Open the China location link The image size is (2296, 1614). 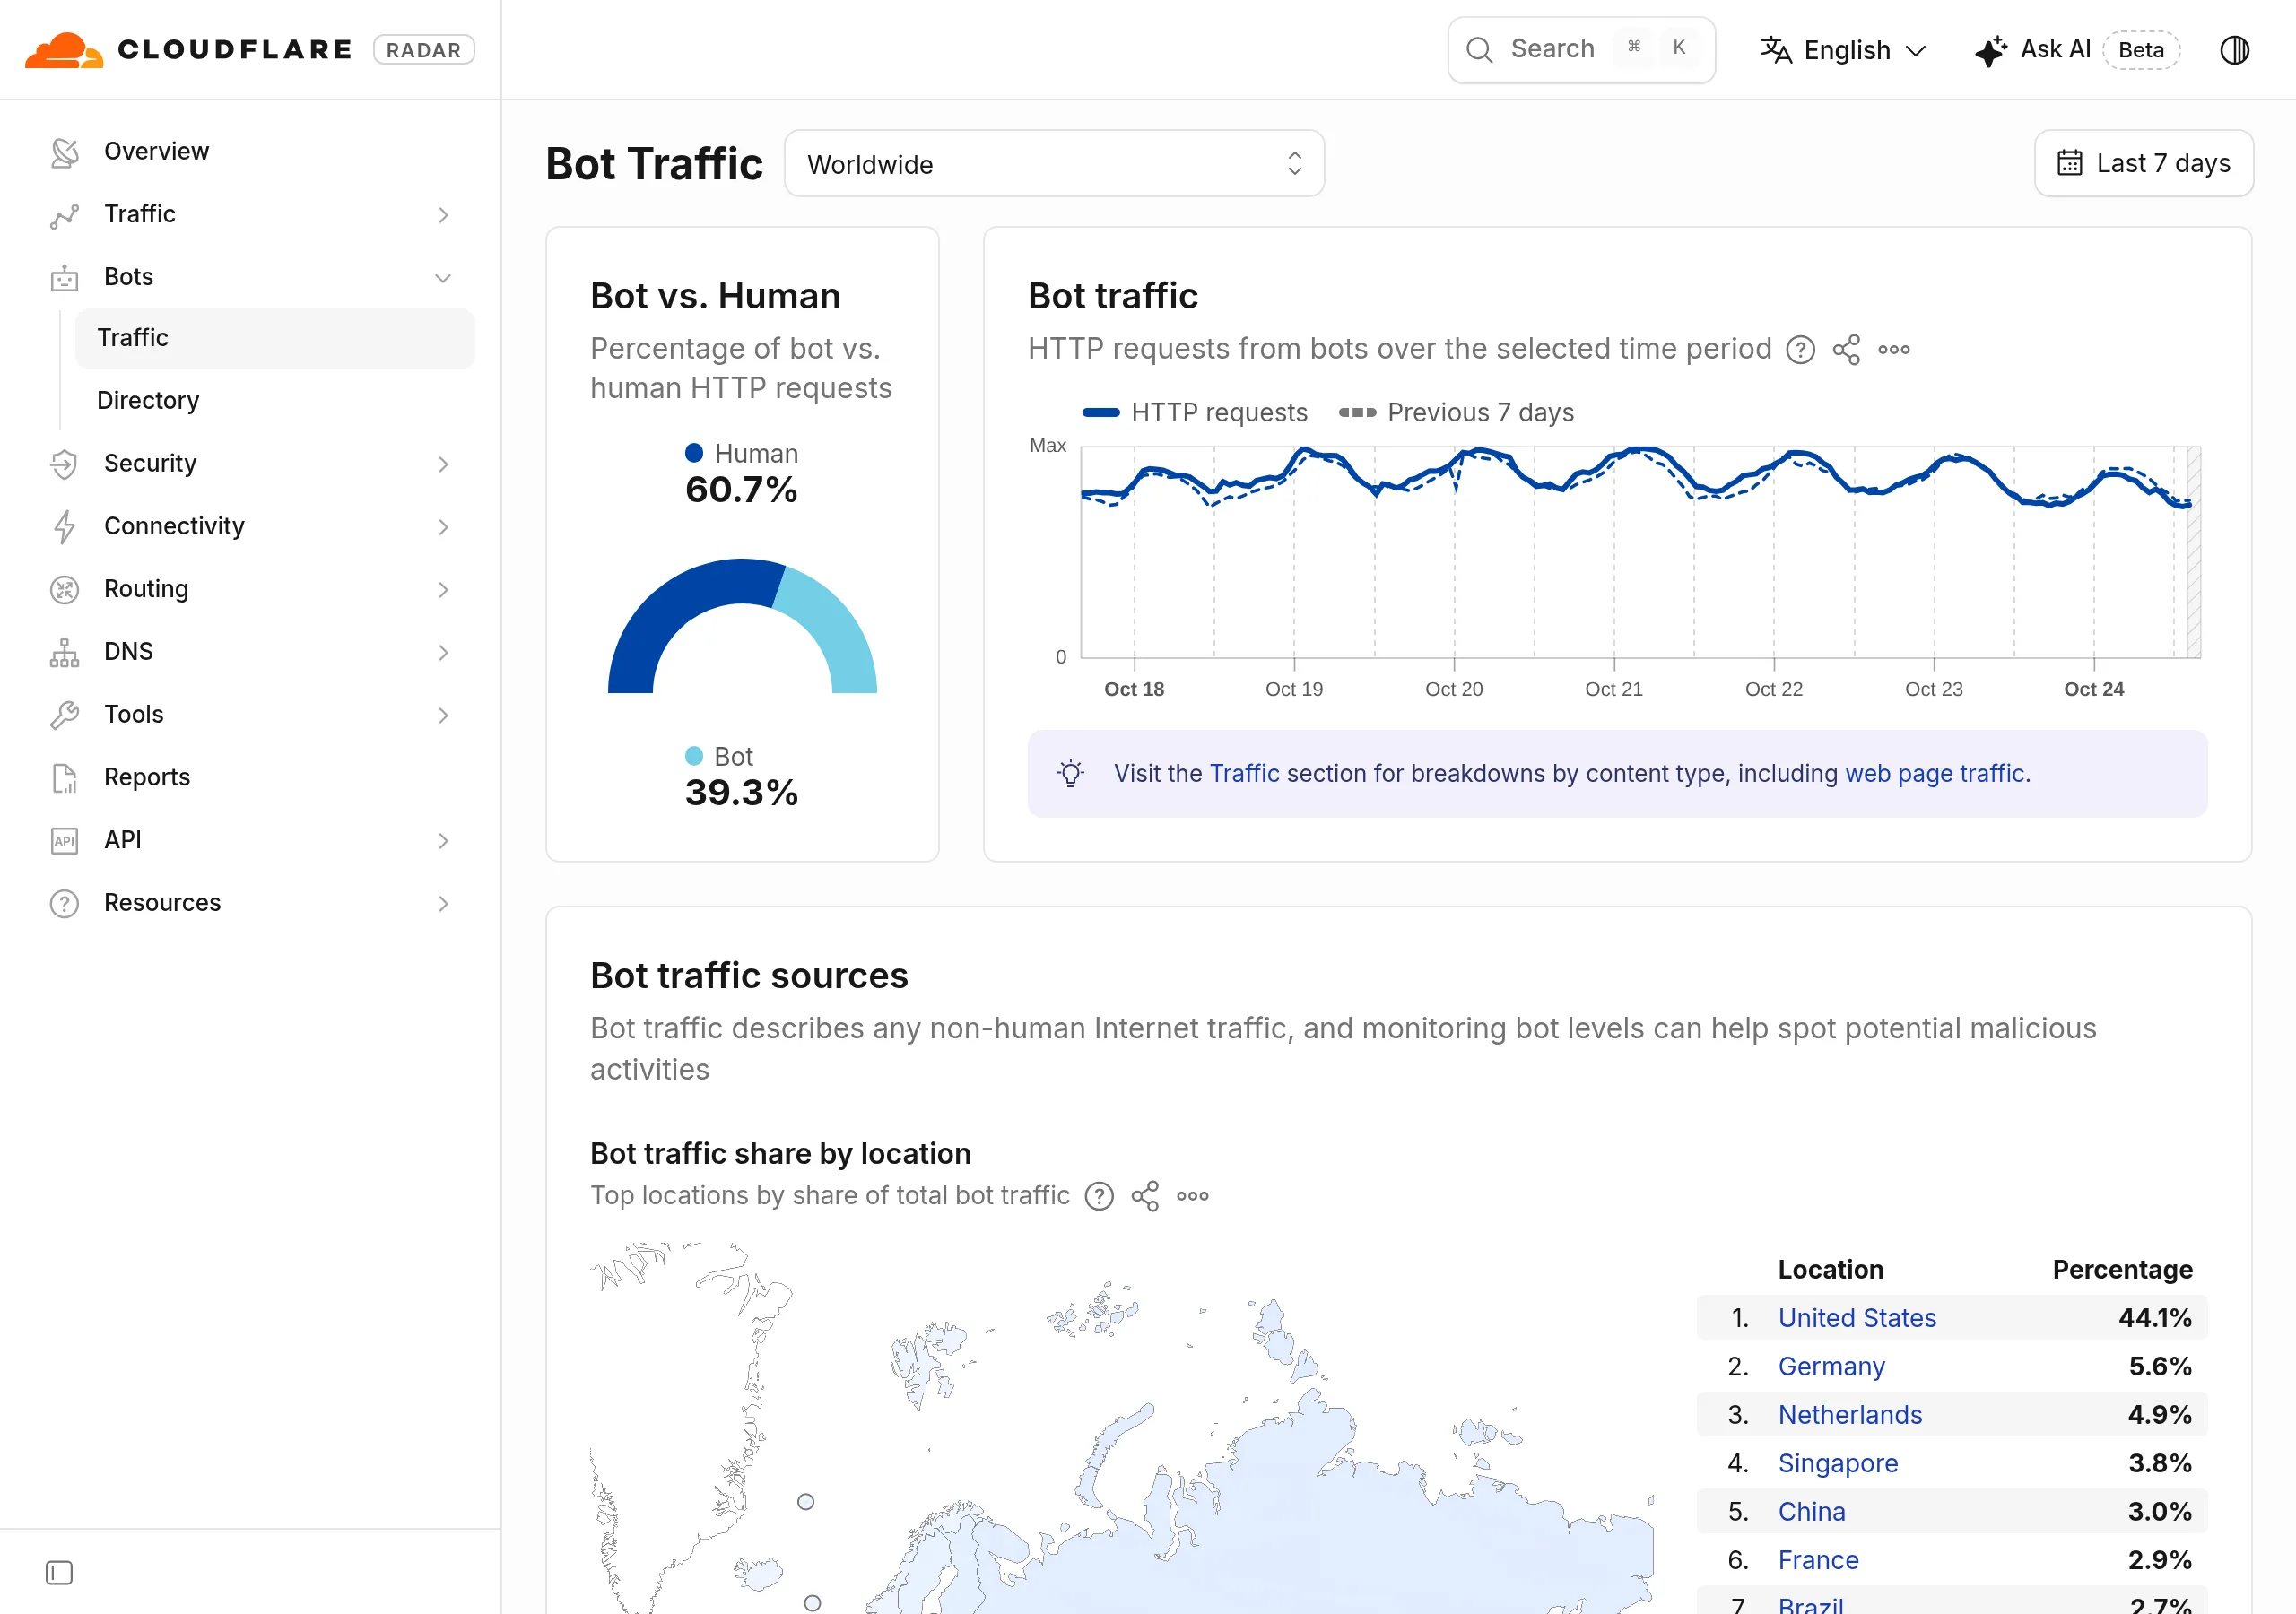coord(1812,1512)
